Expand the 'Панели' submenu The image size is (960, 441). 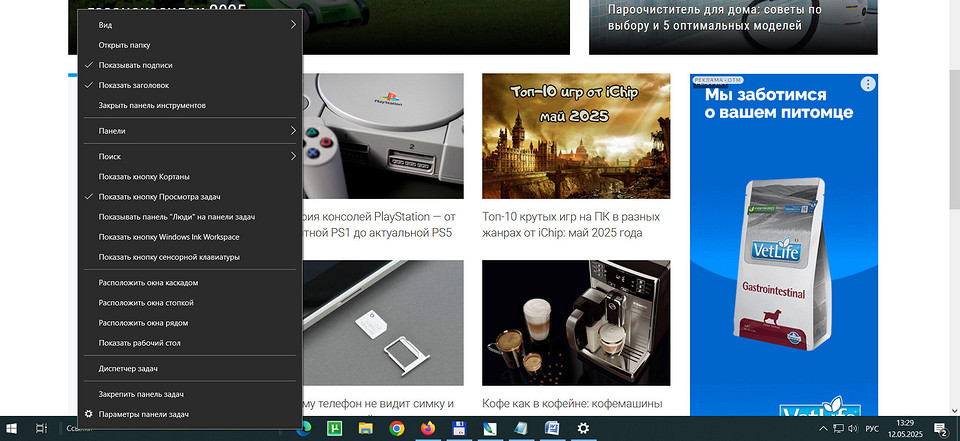(190, 131)
